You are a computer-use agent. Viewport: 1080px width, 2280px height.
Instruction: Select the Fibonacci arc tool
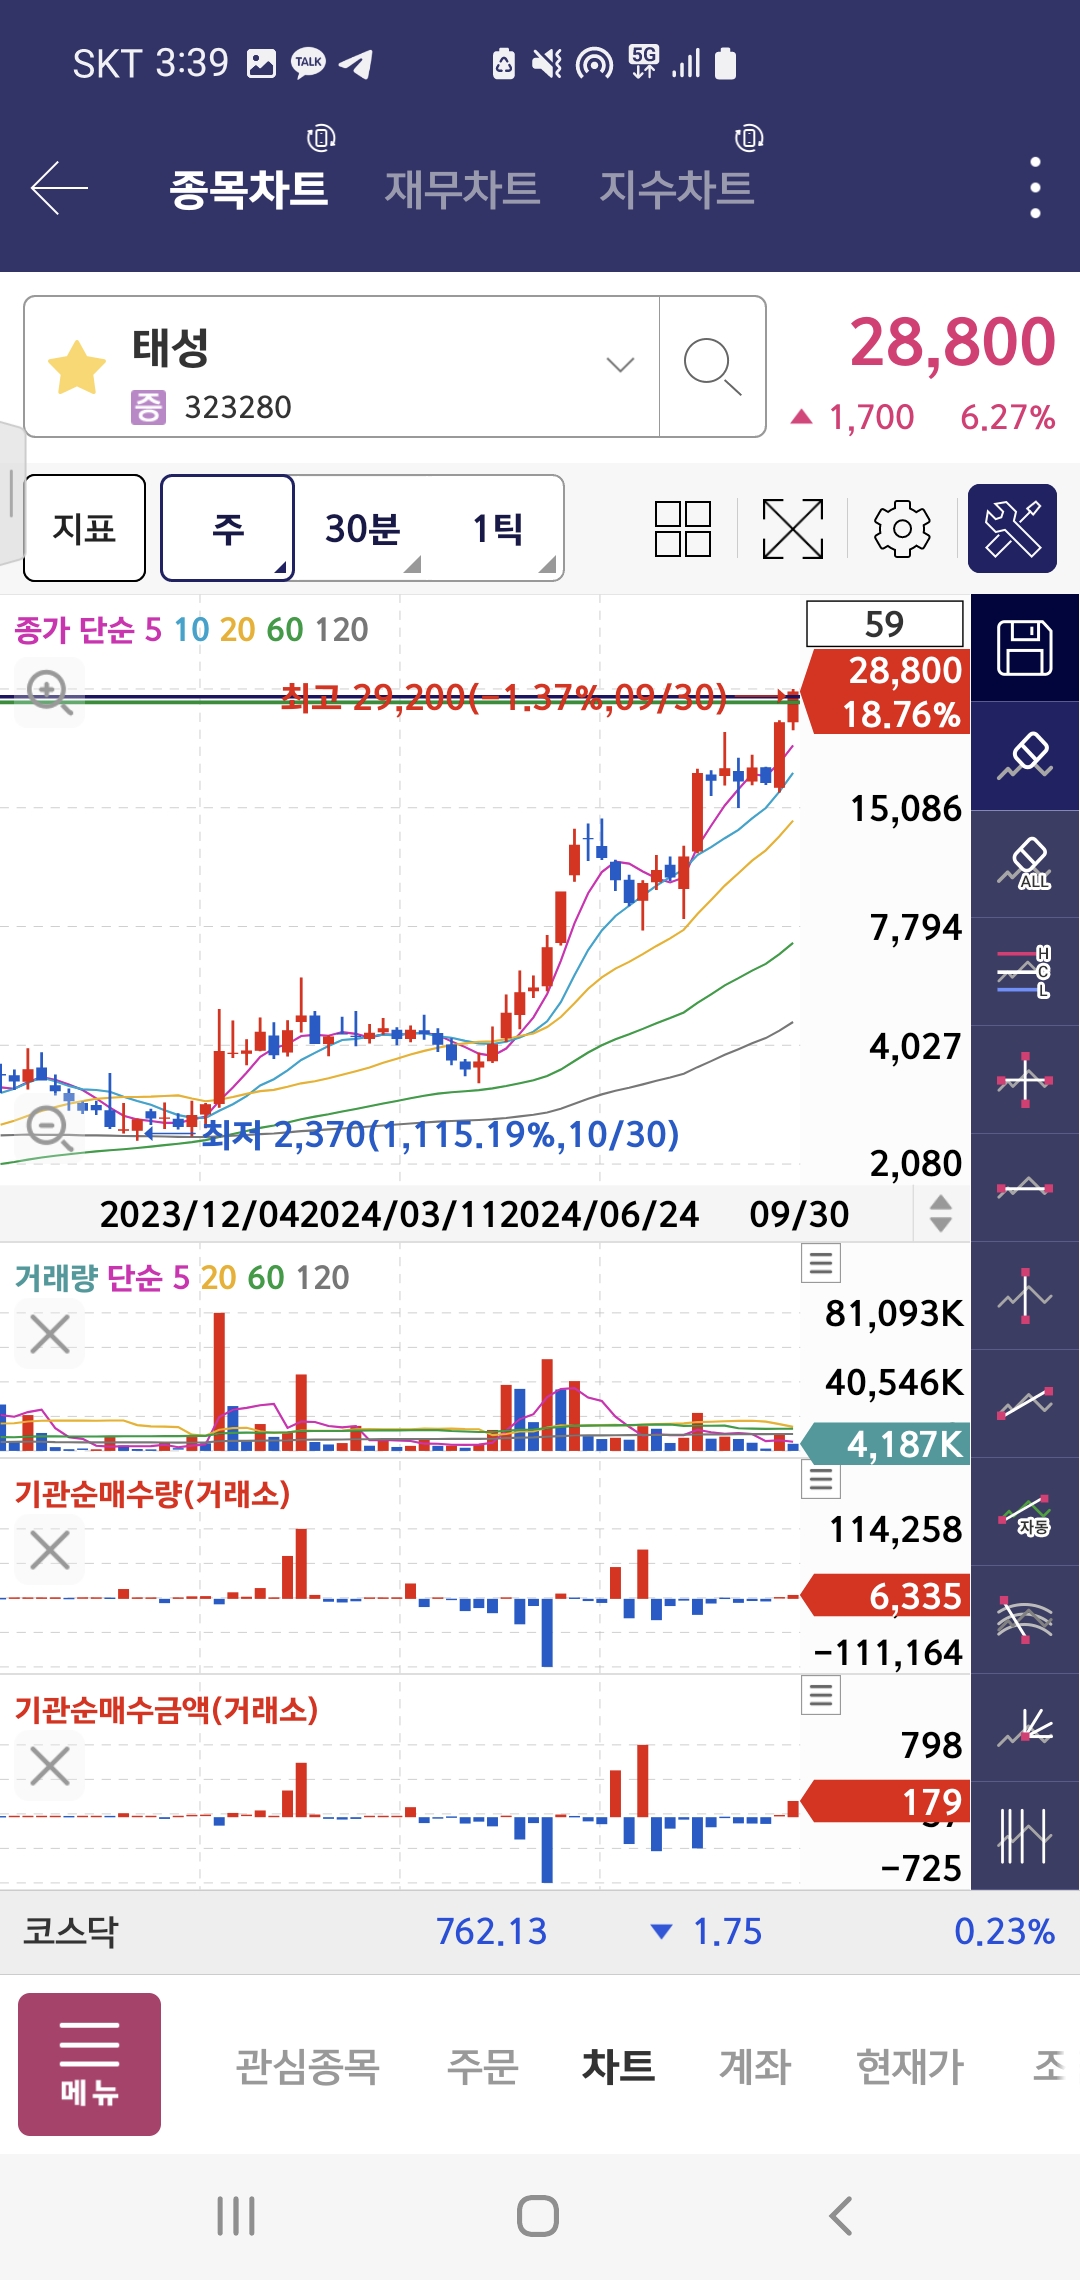coord(1025,1620)
